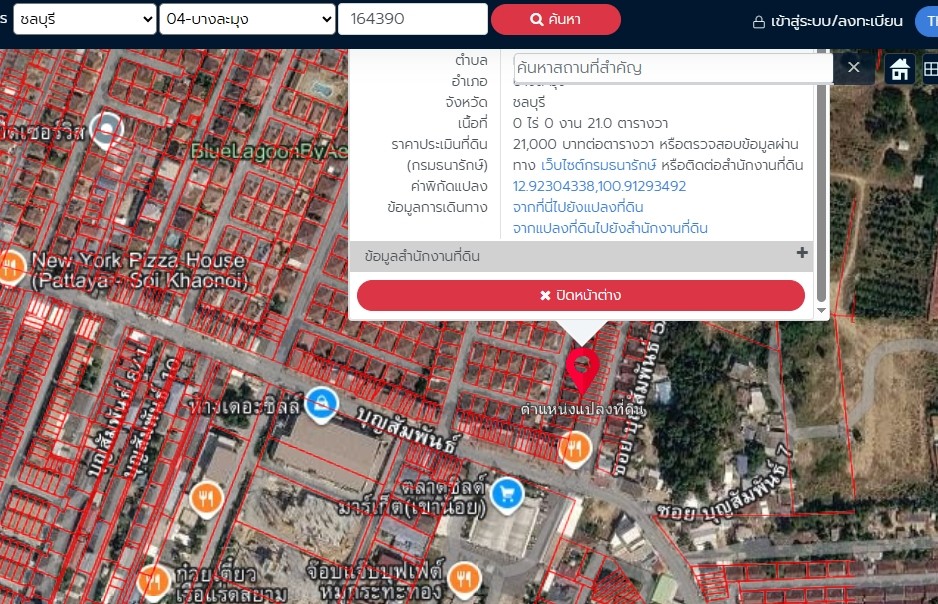Click the restaurant marker on Soi Boonsampan
This screenshot has width=938, height=604.
(575, 449)
